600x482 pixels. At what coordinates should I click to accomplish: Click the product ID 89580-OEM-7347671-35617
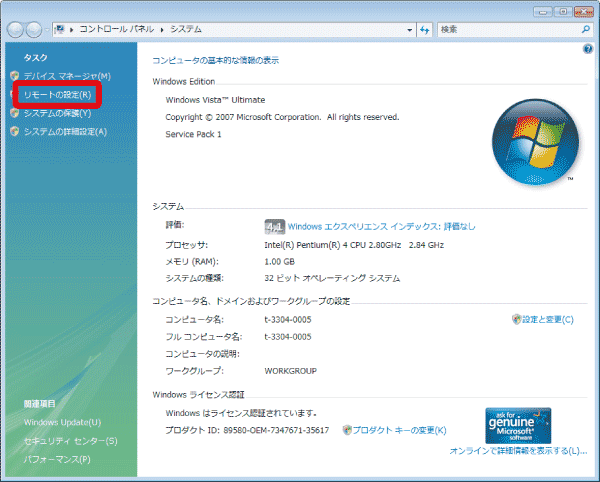pos(276,430)
